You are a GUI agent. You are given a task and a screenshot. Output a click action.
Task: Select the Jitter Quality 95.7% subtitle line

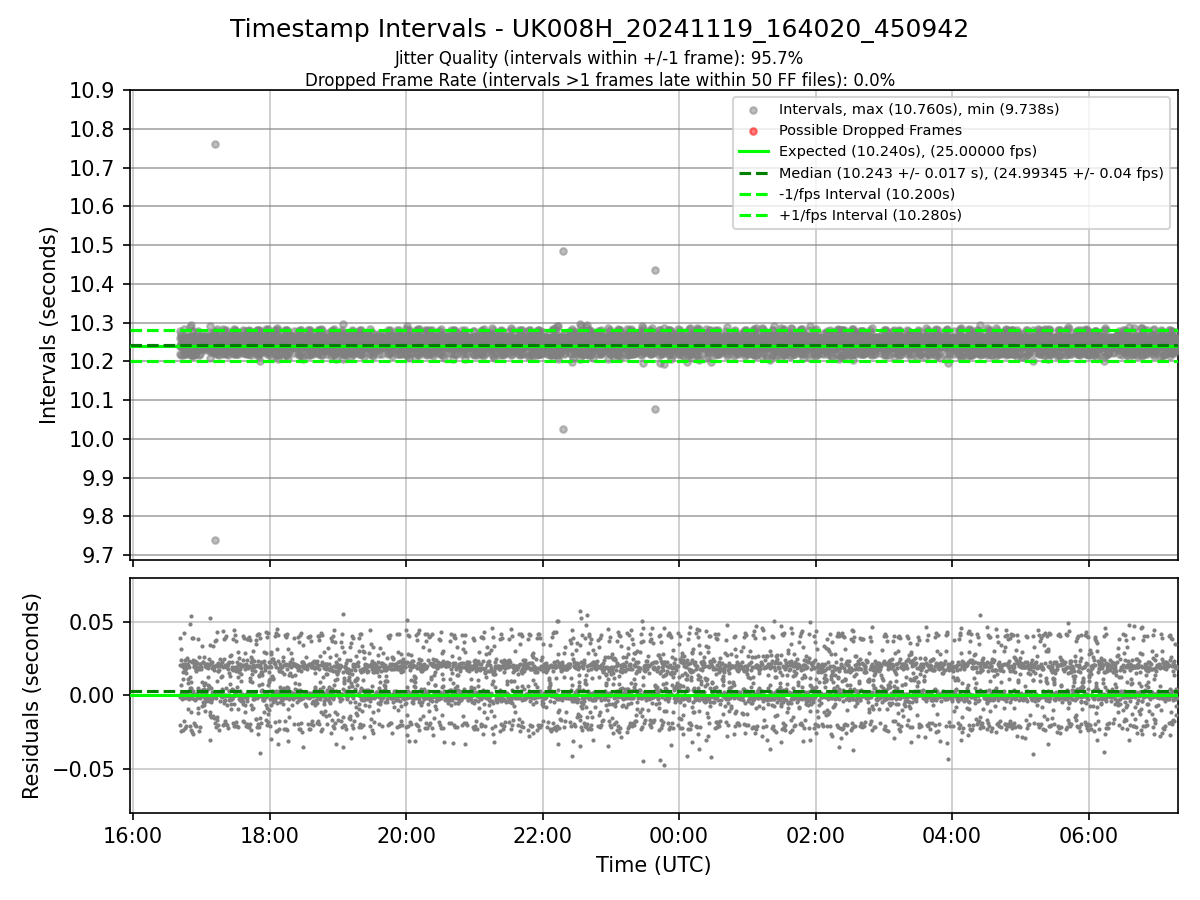click(x=599, y=58)
